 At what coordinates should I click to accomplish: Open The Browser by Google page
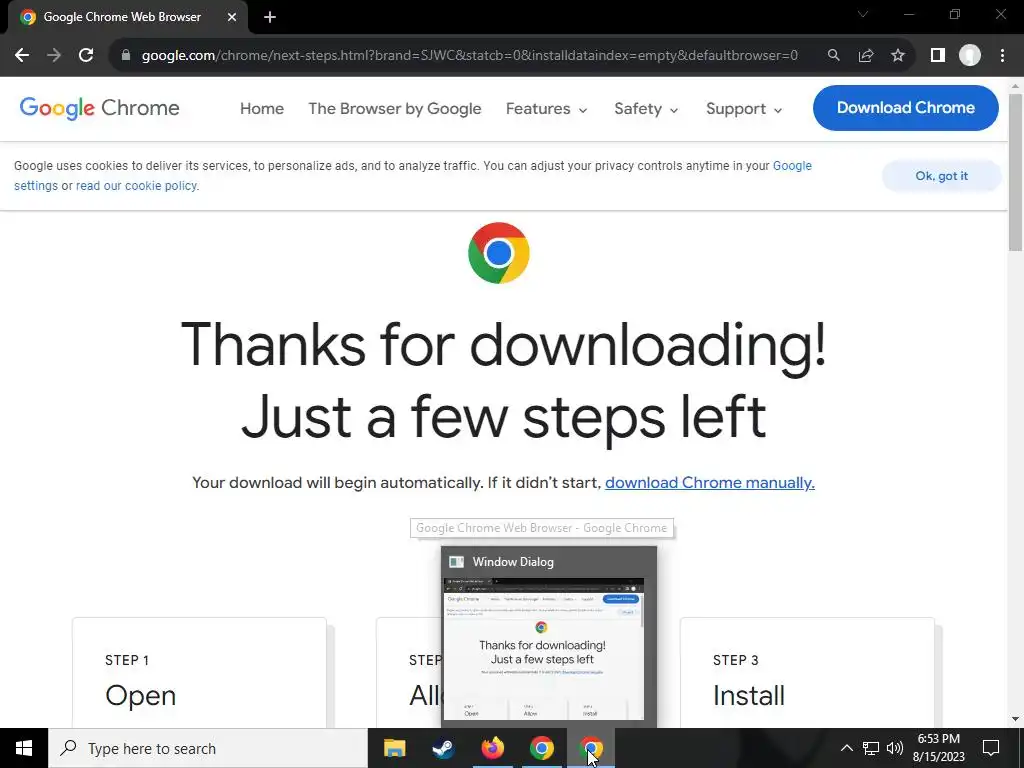coord(394,108)
